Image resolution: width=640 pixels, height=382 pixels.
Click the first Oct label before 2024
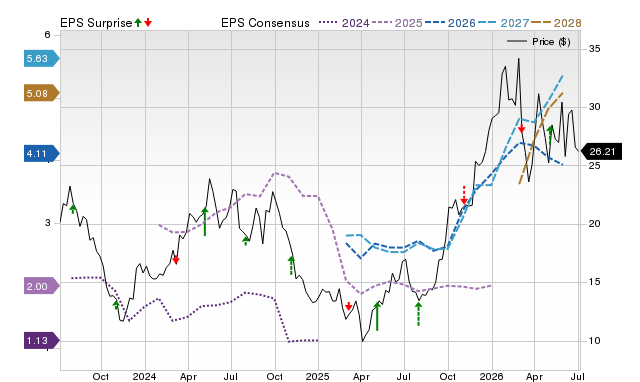tap(101, 376)
